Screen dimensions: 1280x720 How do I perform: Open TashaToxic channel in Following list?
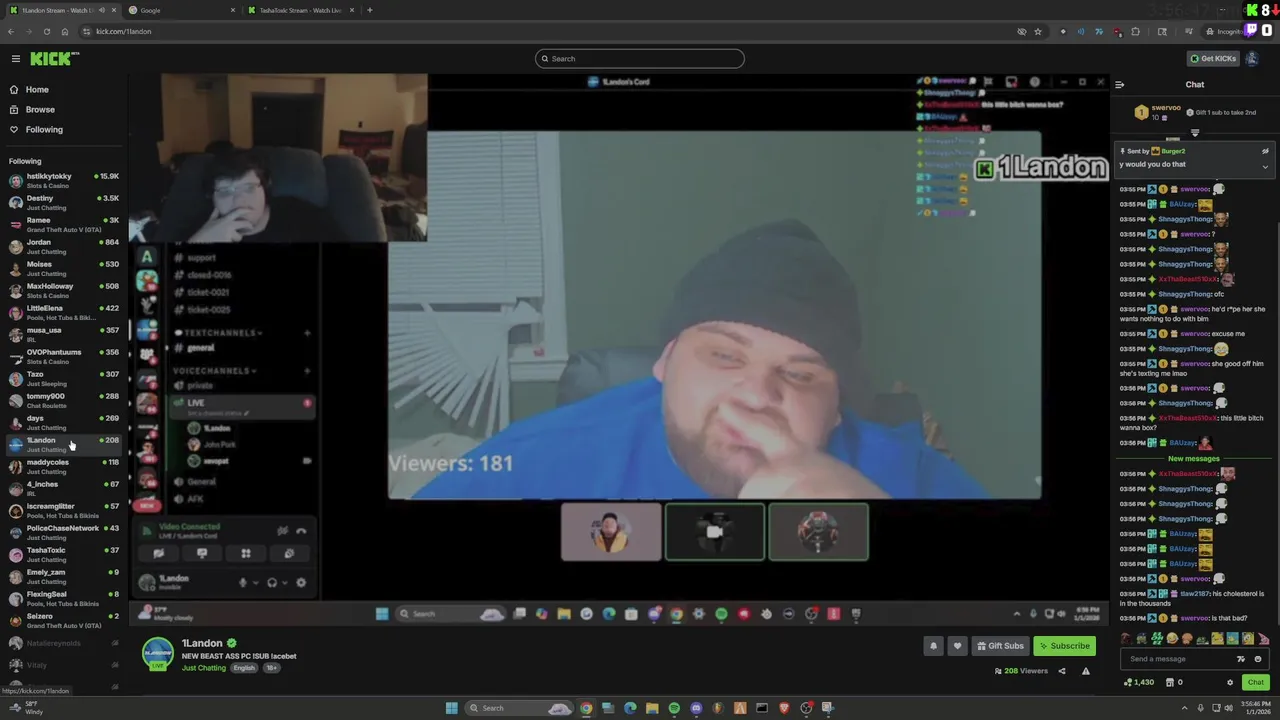tap(63, 555)
